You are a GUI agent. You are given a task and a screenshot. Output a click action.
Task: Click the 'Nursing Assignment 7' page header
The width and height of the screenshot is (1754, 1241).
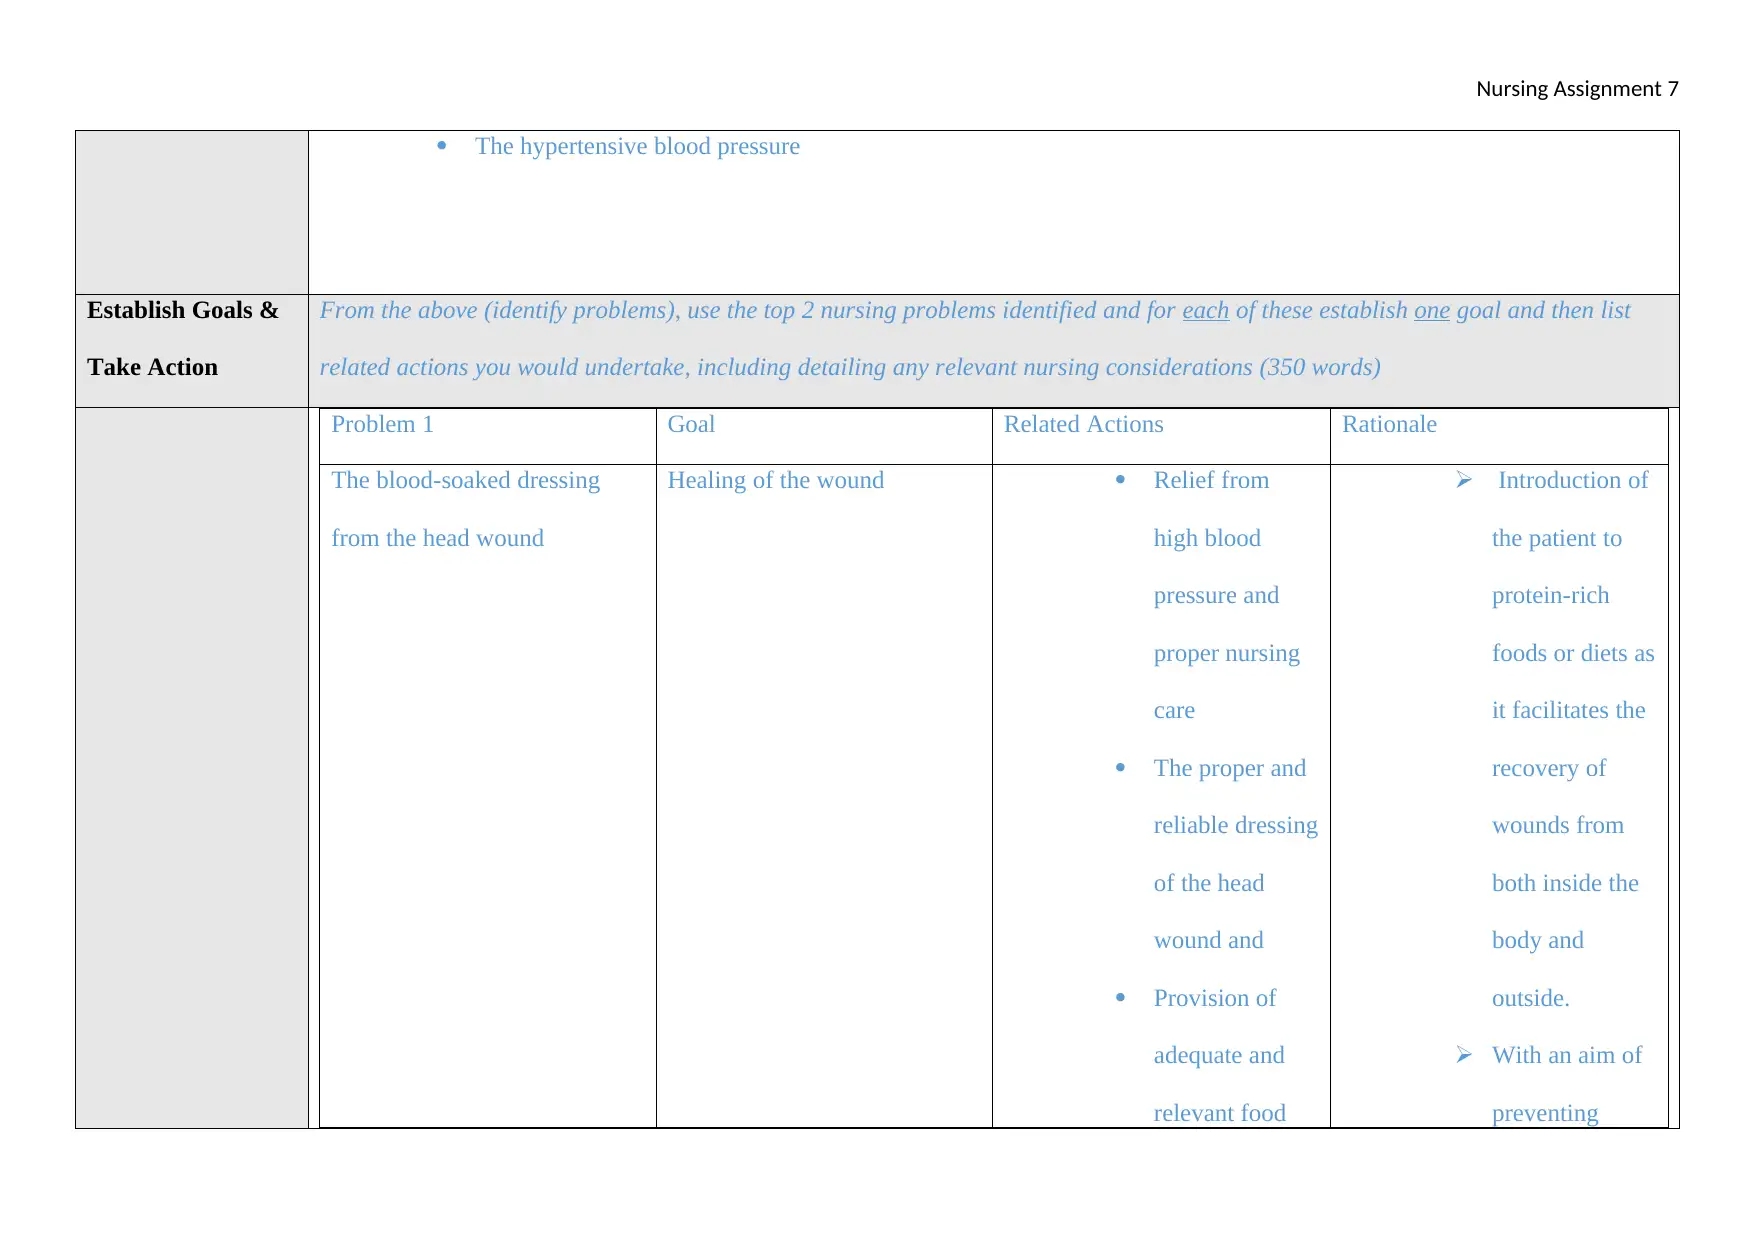[x=1577, y=89]
